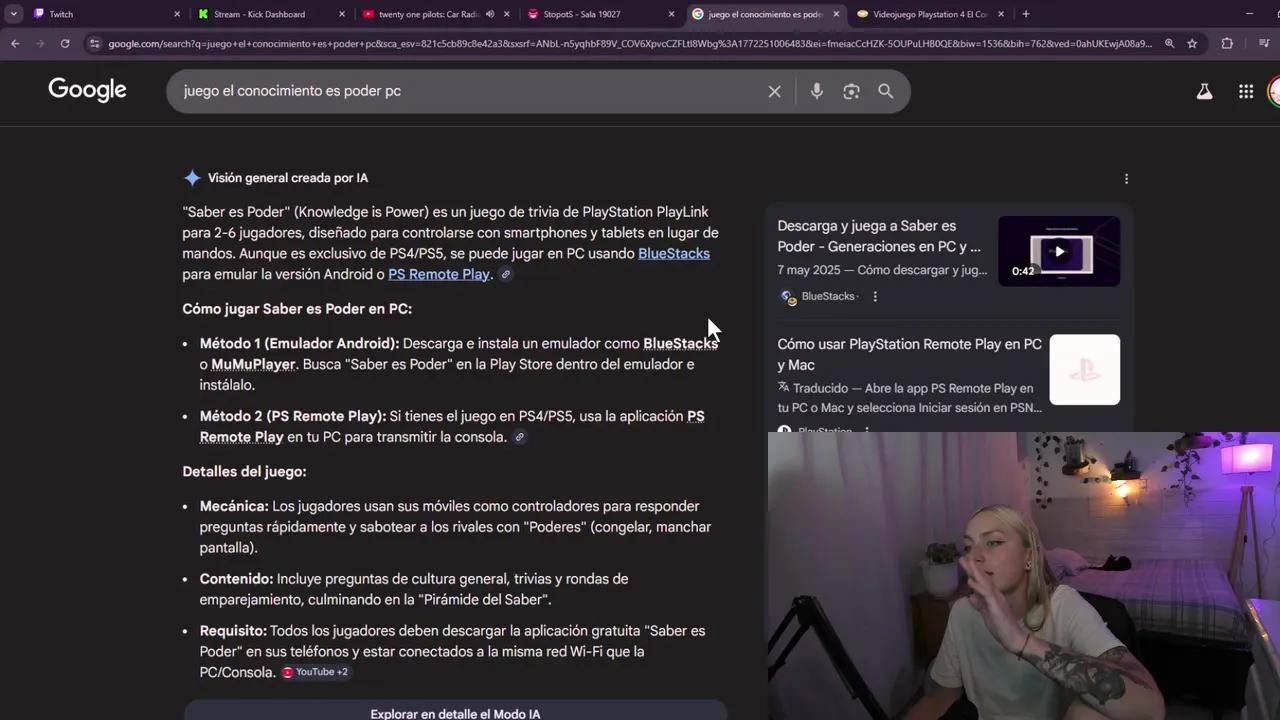Viewport: 1280px width, 720px height.
Task: Play the 0:42 BlueStacks video thumbnail
Action: click(1059, 251)
